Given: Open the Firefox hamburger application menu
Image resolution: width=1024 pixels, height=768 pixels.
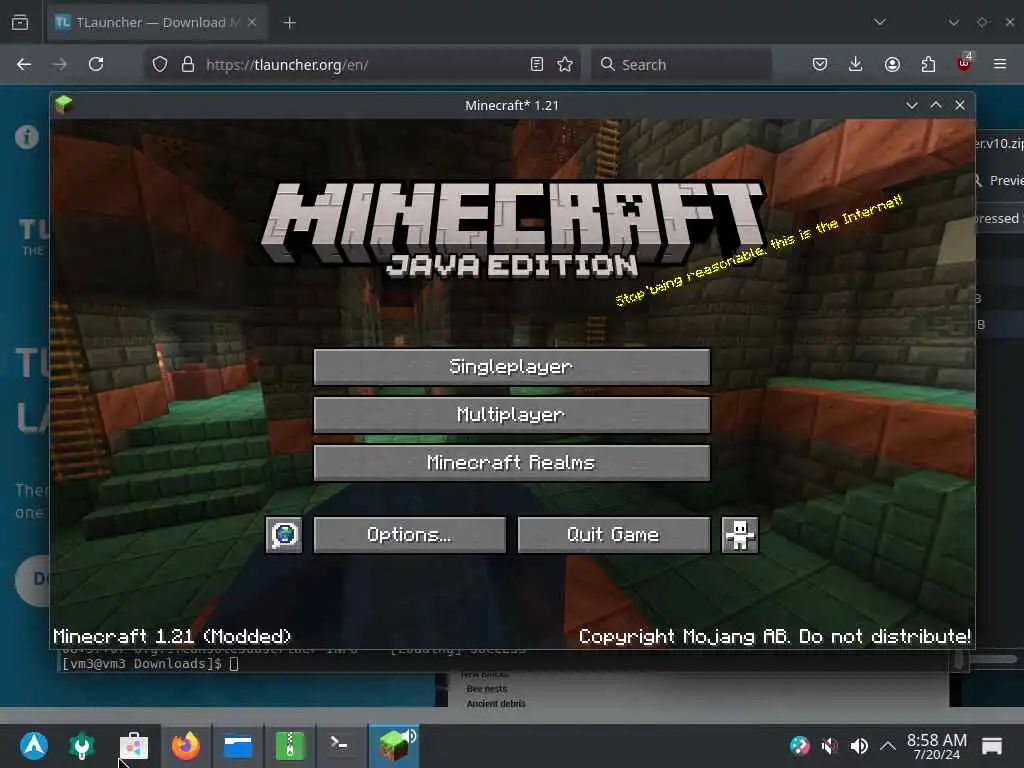Looking at the screenshot, I should (x=1000, y=64).
